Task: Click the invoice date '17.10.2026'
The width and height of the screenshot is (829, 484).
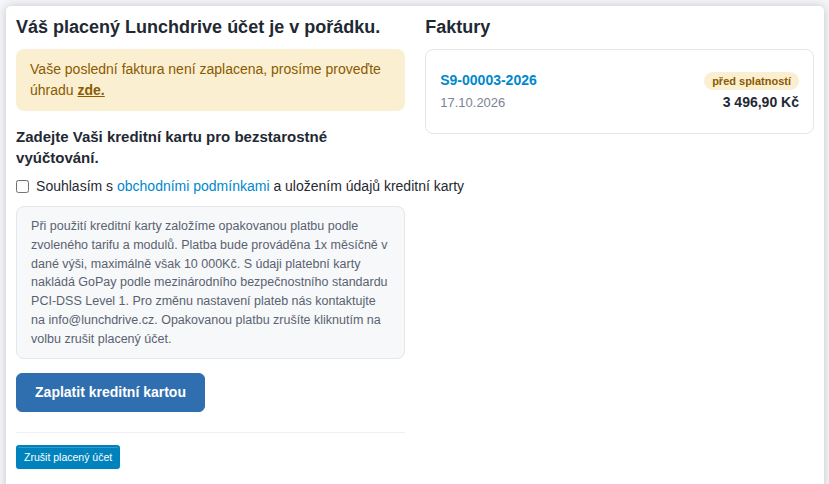Action: coord(473,103)
